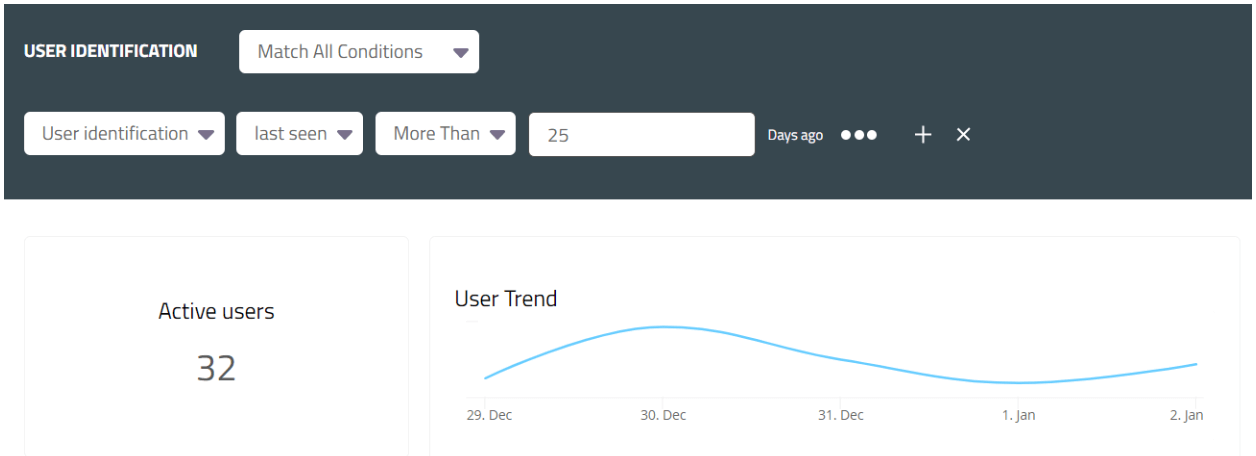Click the days value field showing 25
Image resolution: width=1256 pixels, height=456 pixels.
[641, 134]
